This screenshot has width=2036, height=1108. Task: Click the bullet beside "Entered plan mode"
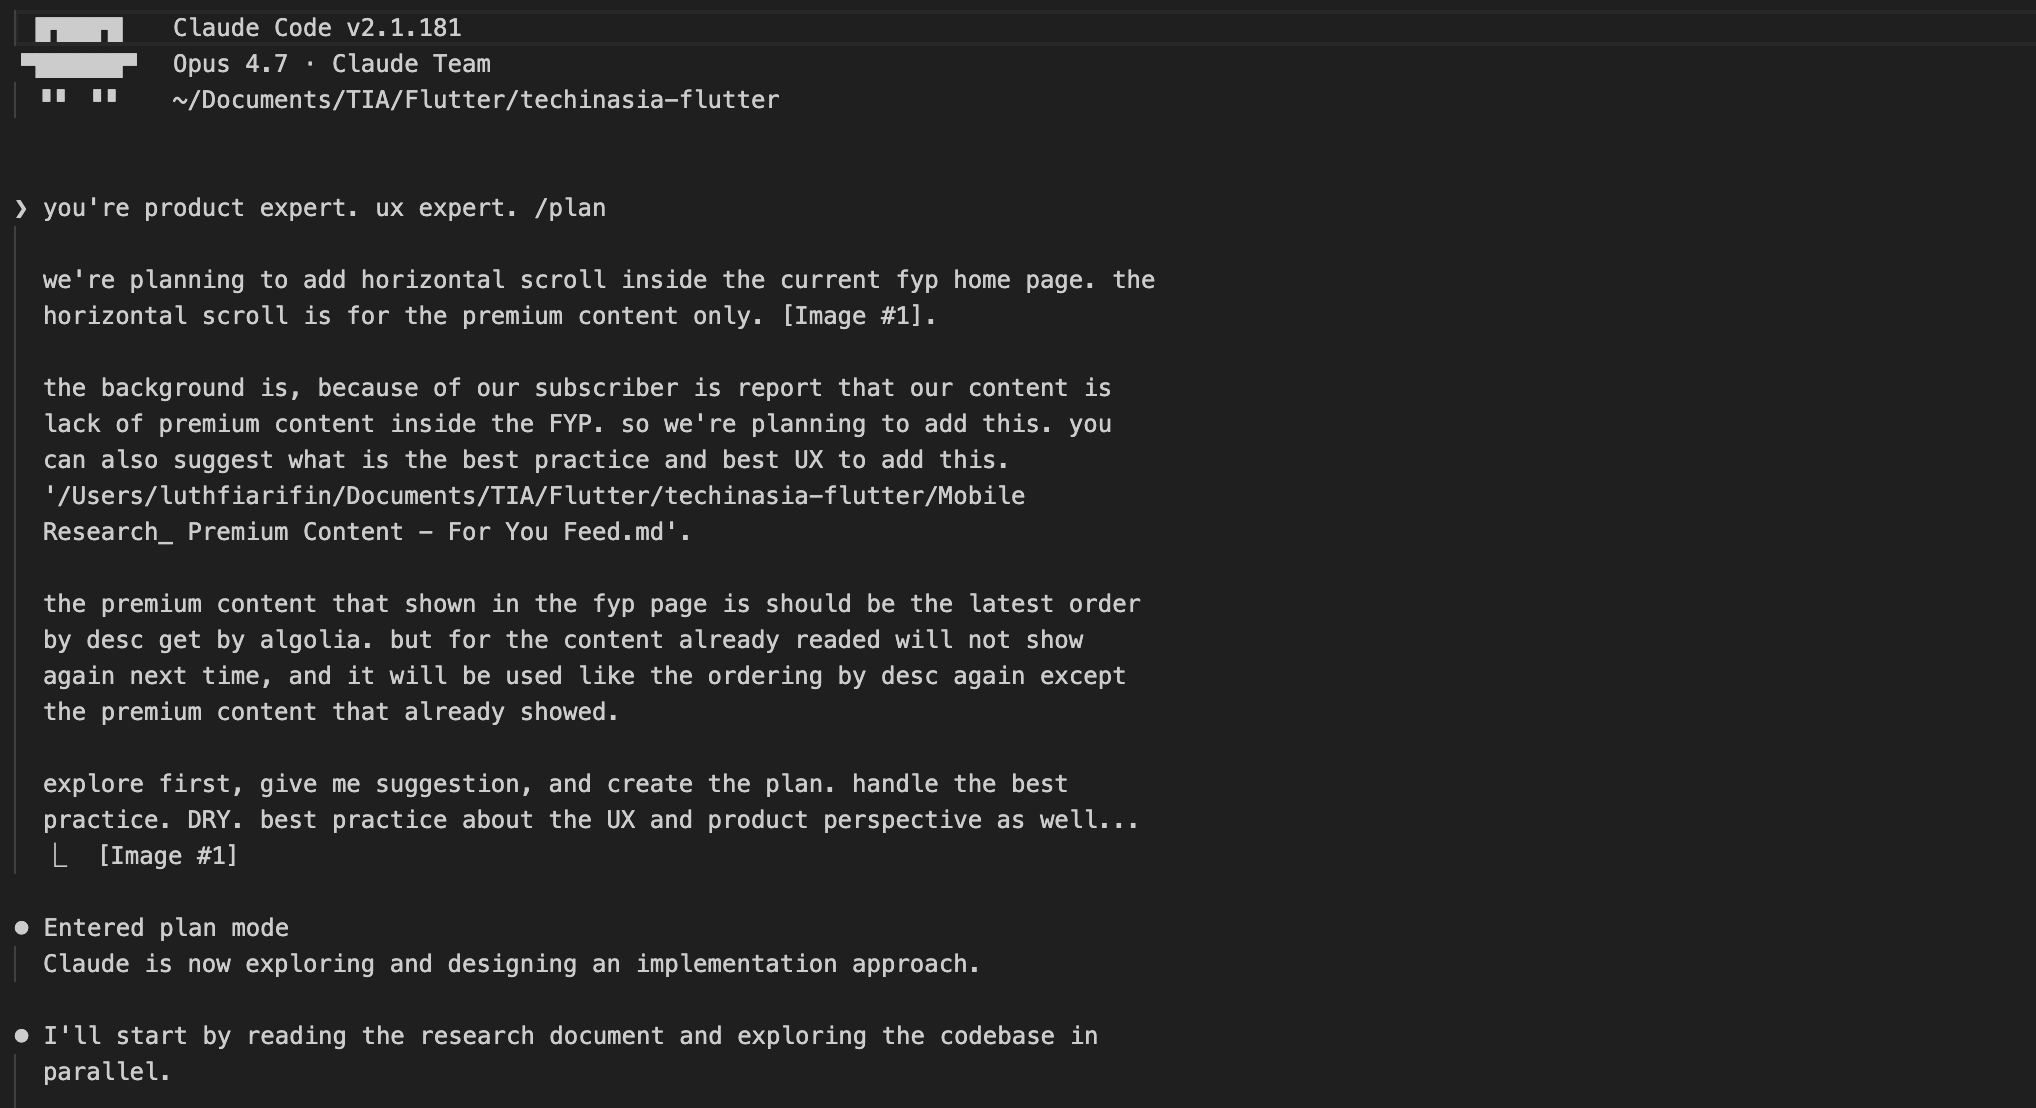tap(22, 928)
